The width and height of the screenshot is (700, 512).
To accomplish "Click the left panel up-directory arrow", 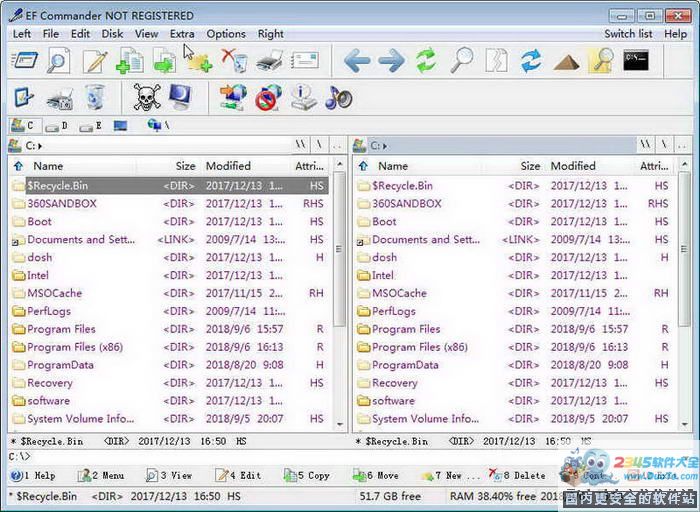I will coord(18,166).
